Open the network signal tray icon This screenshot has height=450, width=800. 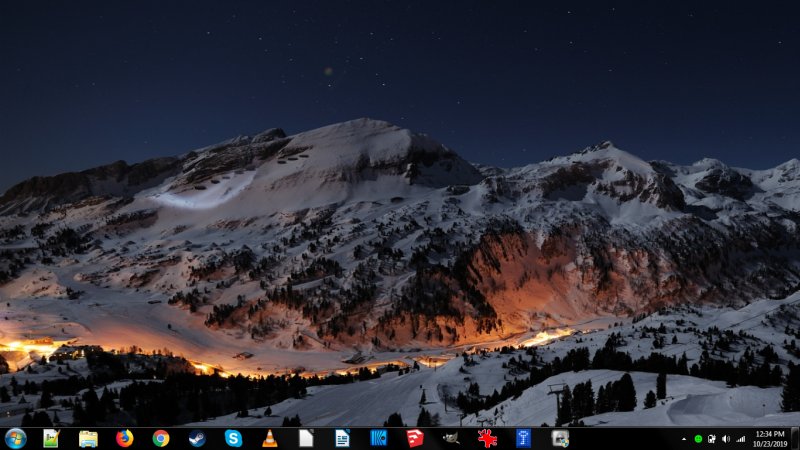pos(741,439)
